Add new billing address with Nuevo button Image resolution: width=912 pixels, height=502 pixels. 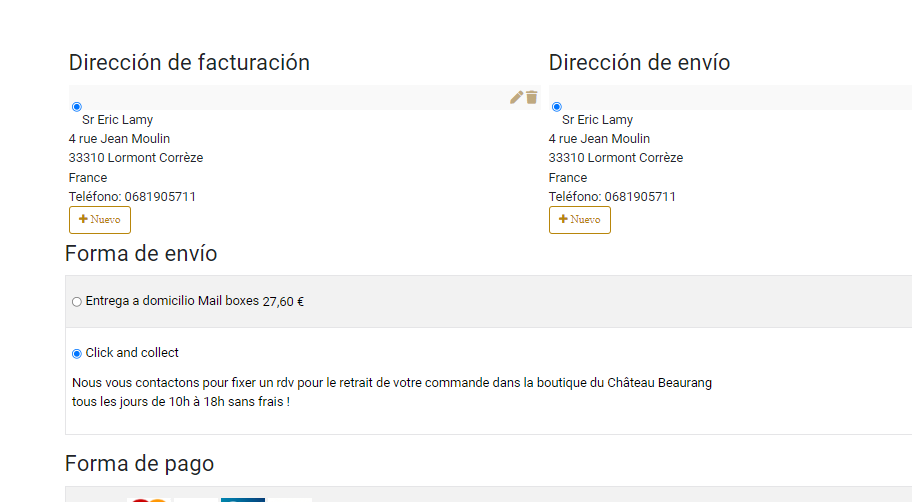[x=100, y=220]
